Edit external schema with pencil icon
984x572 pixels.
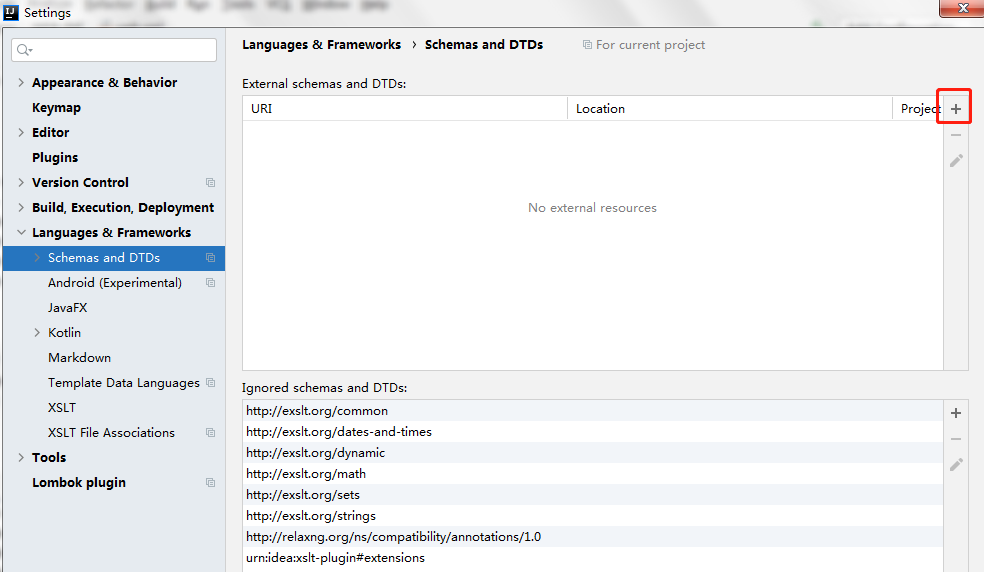click(956, 161)
